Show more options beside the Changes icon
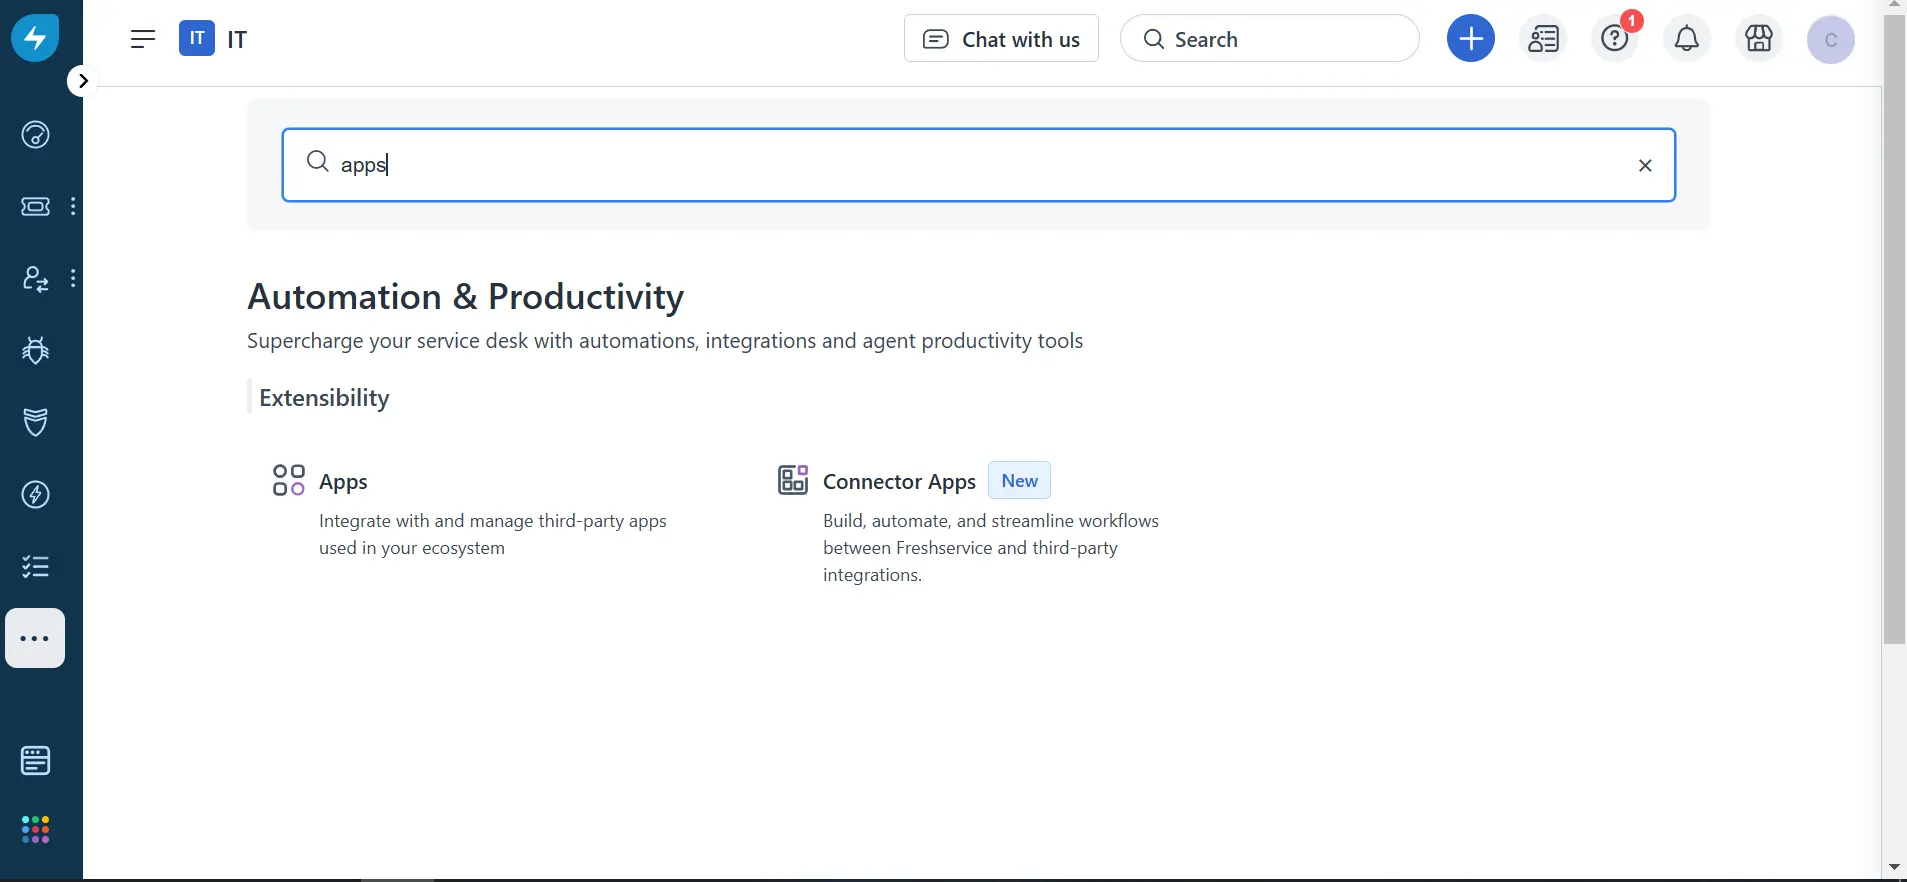The height and width of the screenshot is (882, 1907). (x=73, y=278)
